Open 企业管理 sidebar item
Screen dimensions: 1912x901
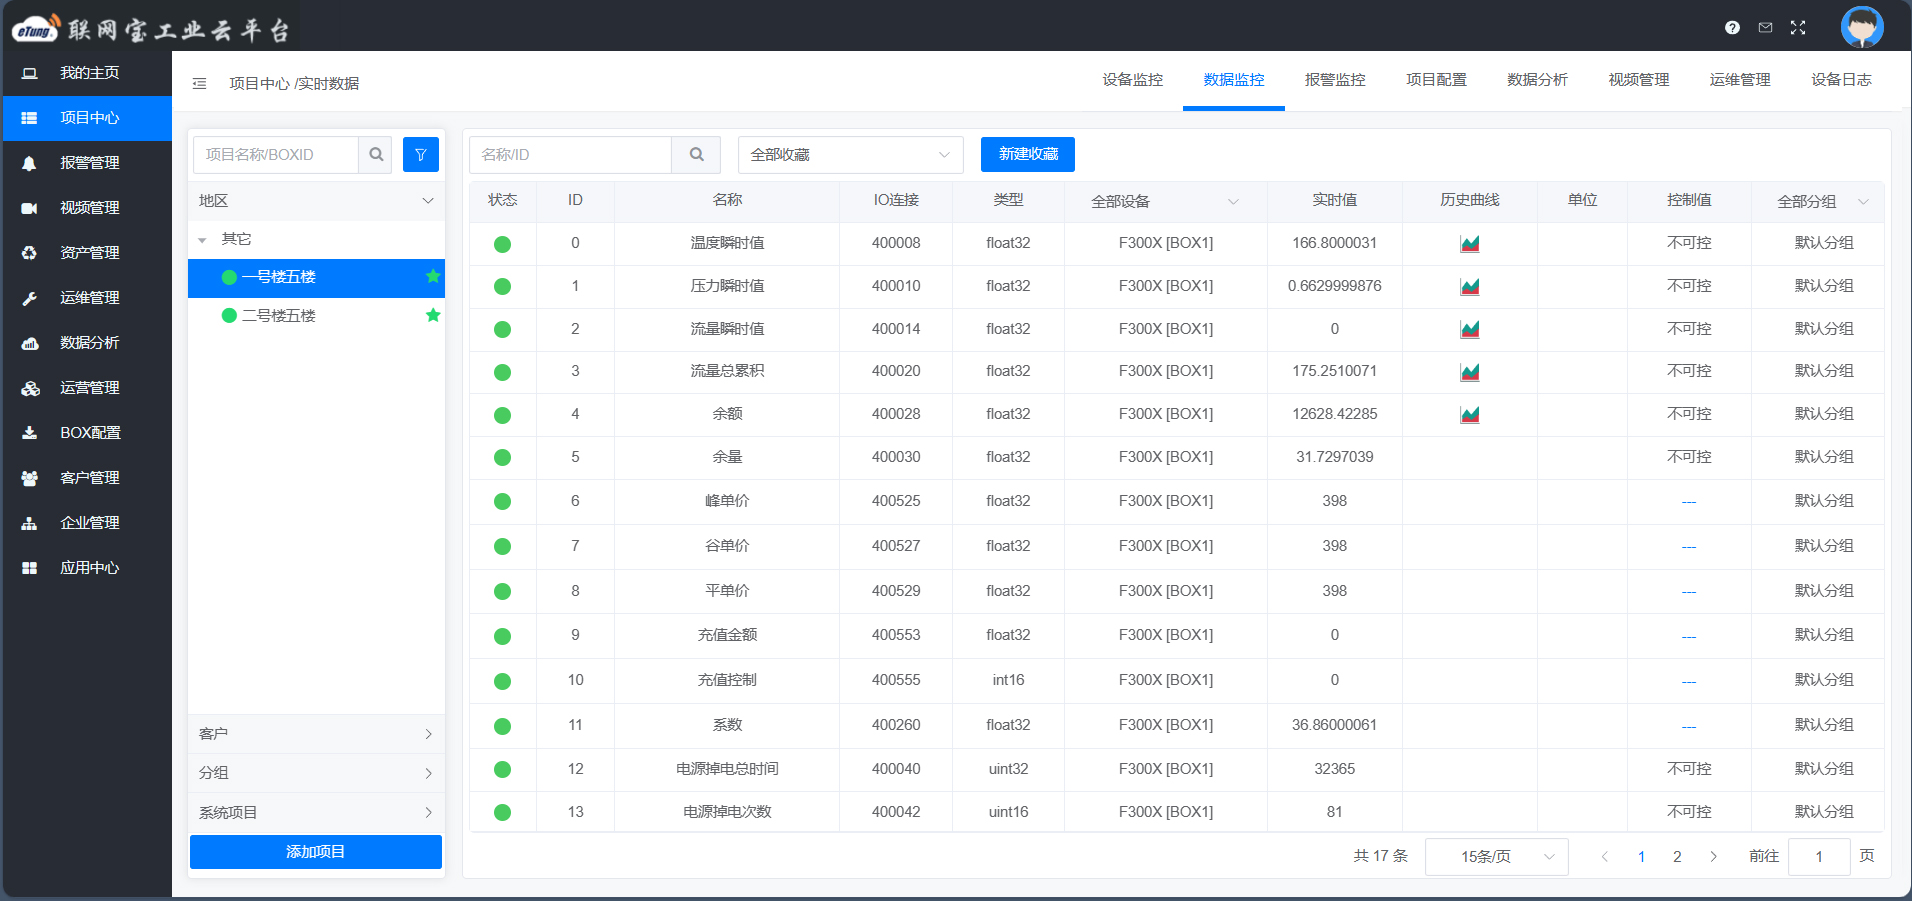click(x=87, y=523)
